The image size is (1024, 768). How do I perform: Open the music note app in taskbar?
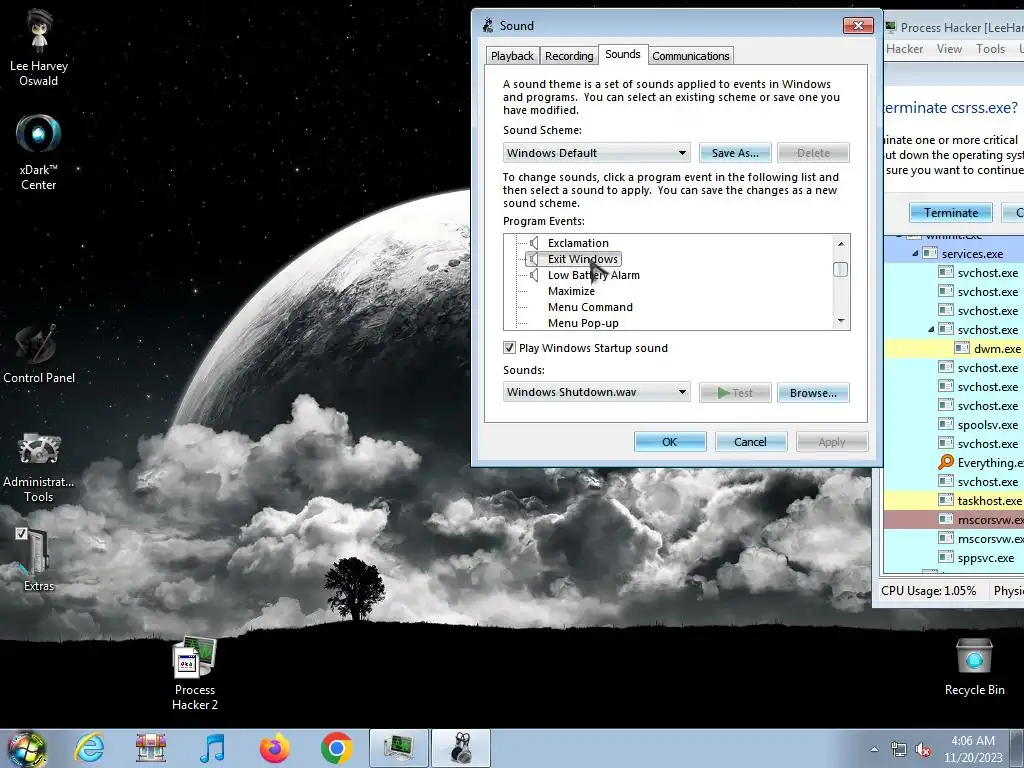click(x=212, y=748)
